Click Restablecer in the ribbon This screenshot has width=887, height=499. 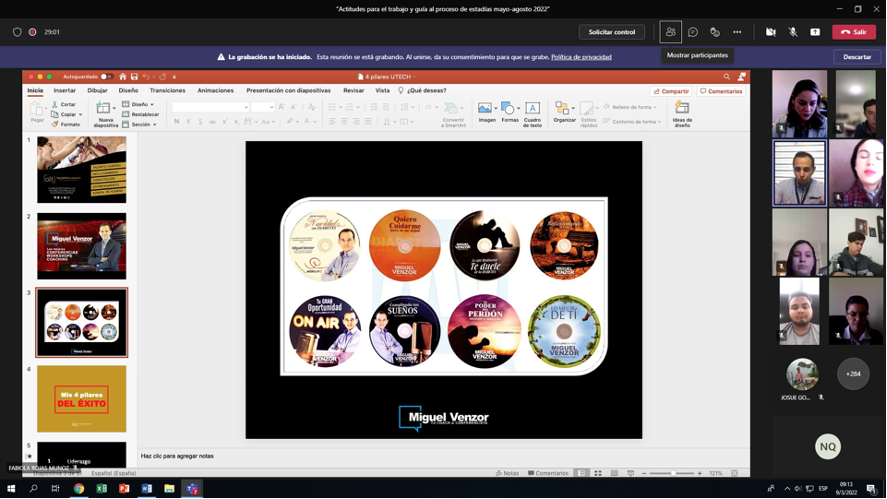(x=140, y=114)
